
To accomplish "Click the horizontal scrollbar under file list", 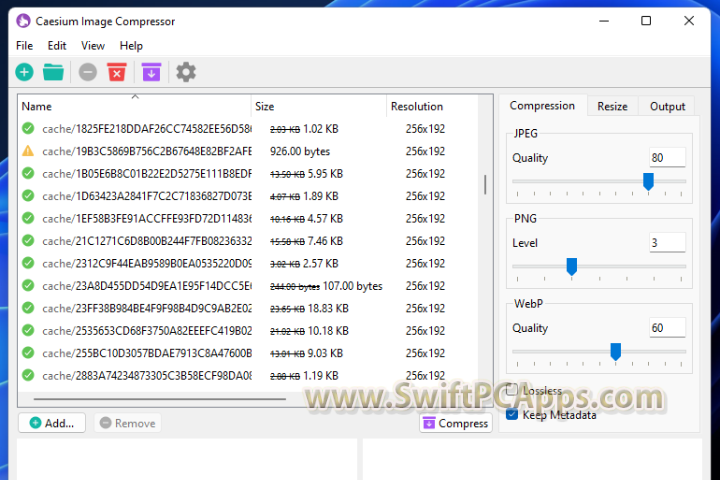I will point(160,399).
